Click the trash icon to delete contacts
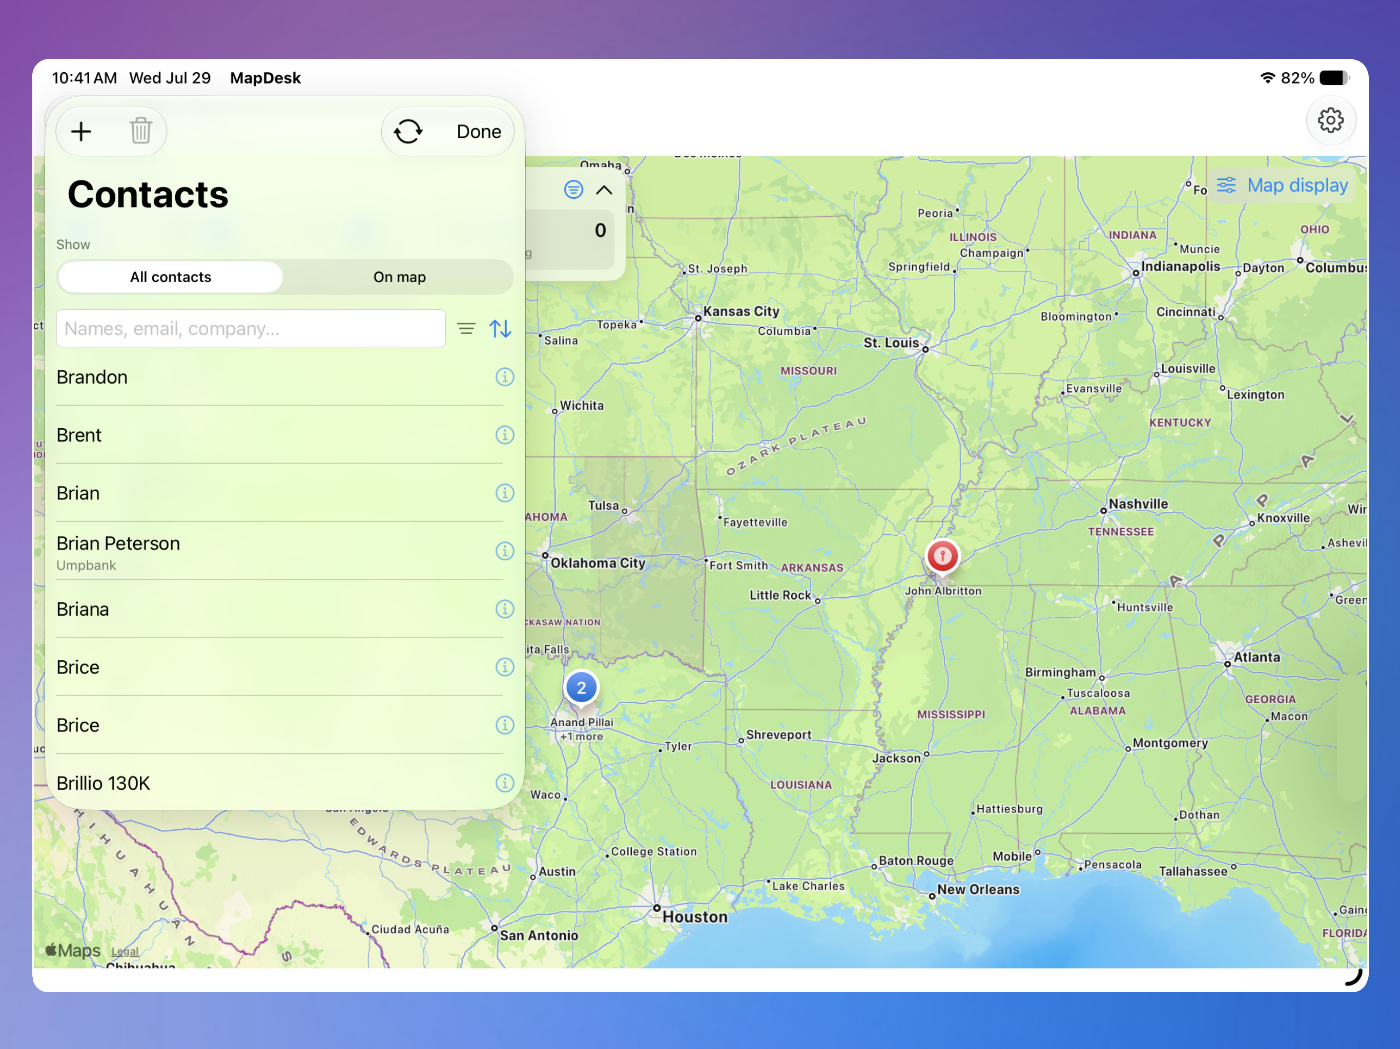 [141, 131]
